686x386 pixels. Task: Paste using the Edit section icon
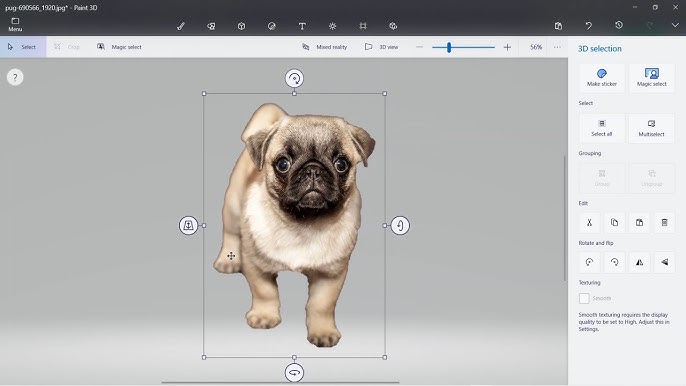click(639, 222)
